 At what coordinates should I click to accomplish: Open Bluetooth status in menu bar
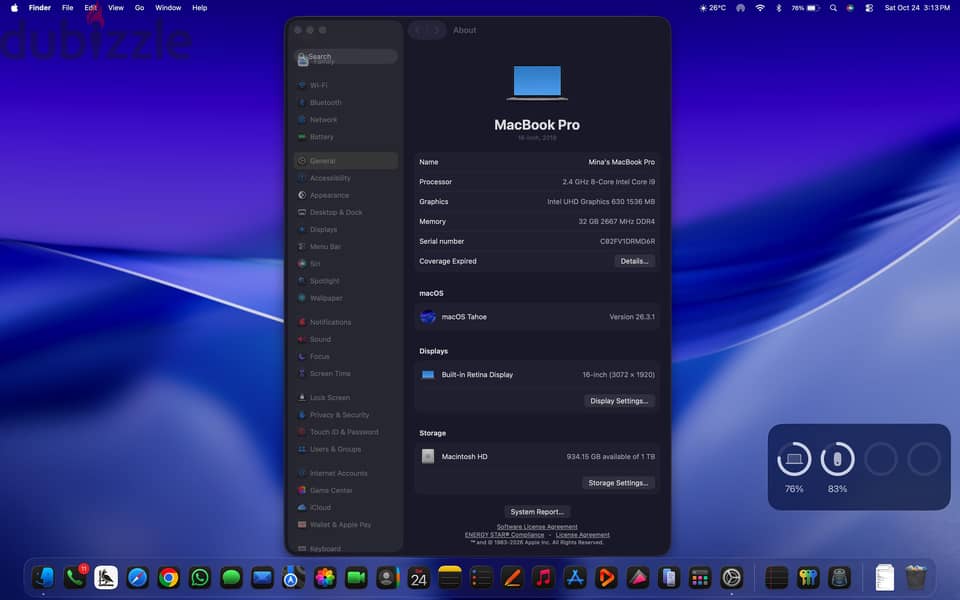tap(779, 8)
